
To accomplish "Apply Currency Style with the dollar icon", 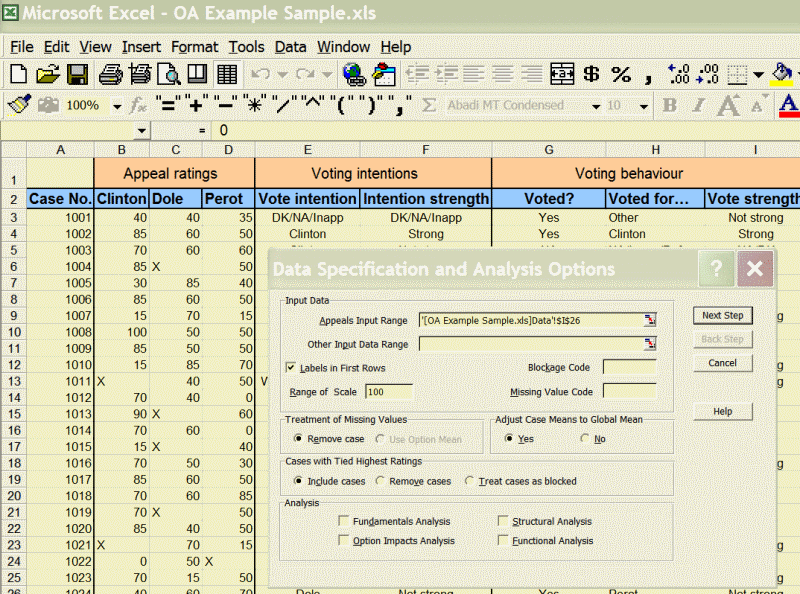I will (591, 75).
